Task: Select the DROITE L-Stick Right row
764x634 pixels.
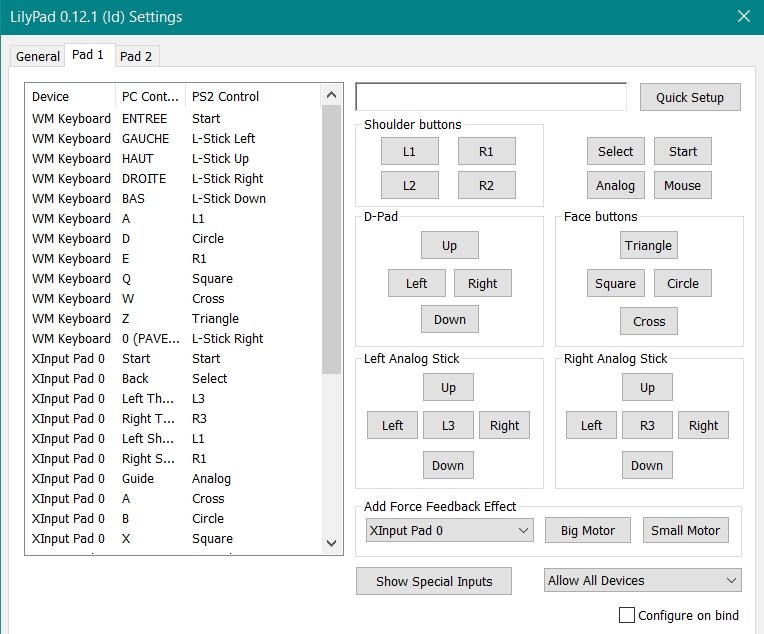Action: [174, 178]
